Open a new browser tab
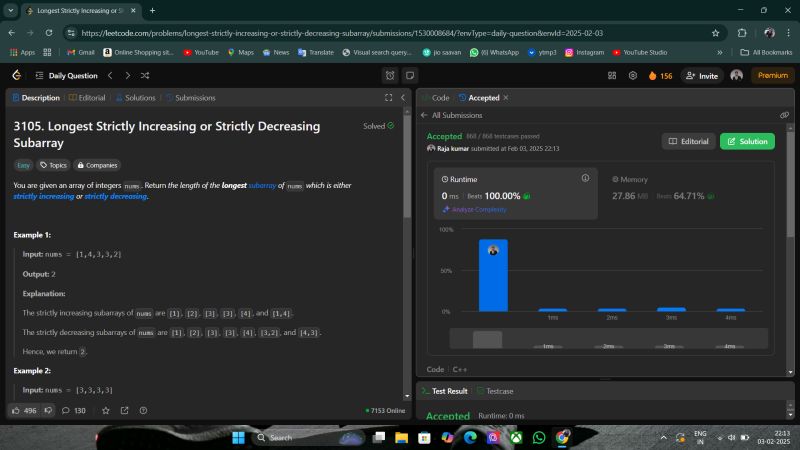 [x=153, y=10]
